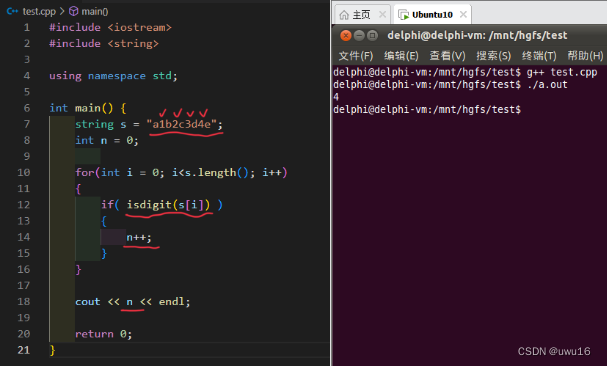Close the Ubuntu10 tab

pyautogui.click(x=463, y=14)
